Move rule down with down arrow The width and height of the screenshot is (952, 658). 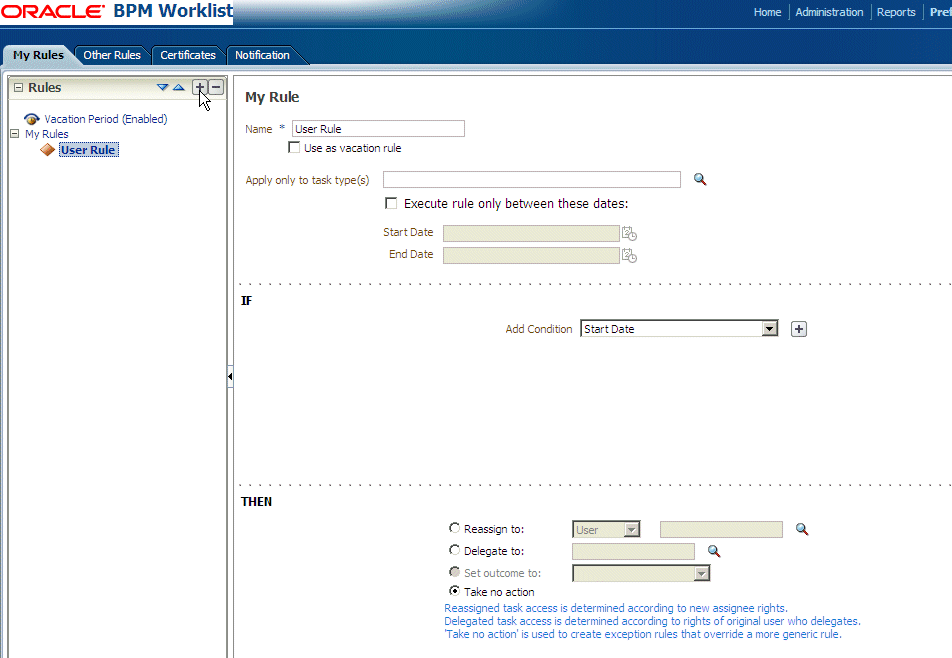163,87
